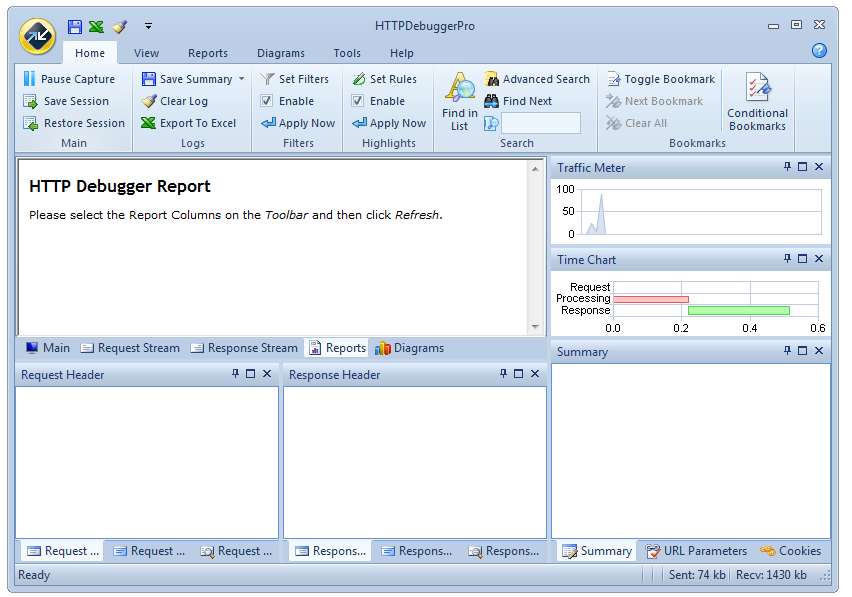Open the quick access toolbar customize arrow
This screenshot has height=597, width=852.
[148, 26]
